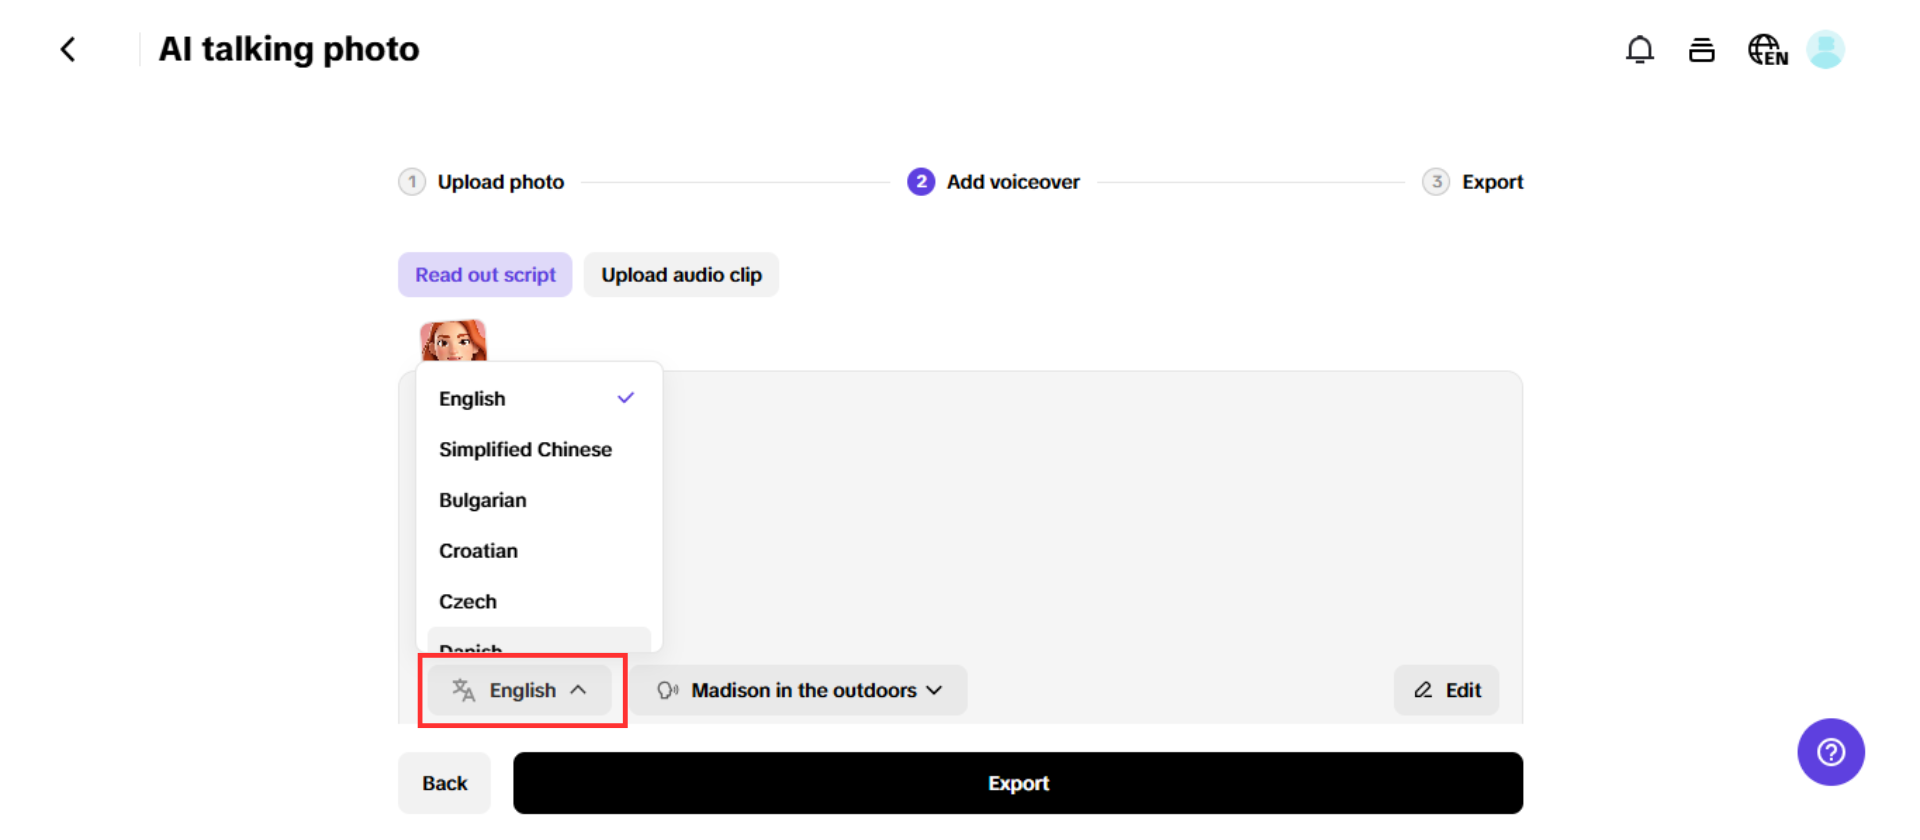Click the Edit script button

(1446, 690)
